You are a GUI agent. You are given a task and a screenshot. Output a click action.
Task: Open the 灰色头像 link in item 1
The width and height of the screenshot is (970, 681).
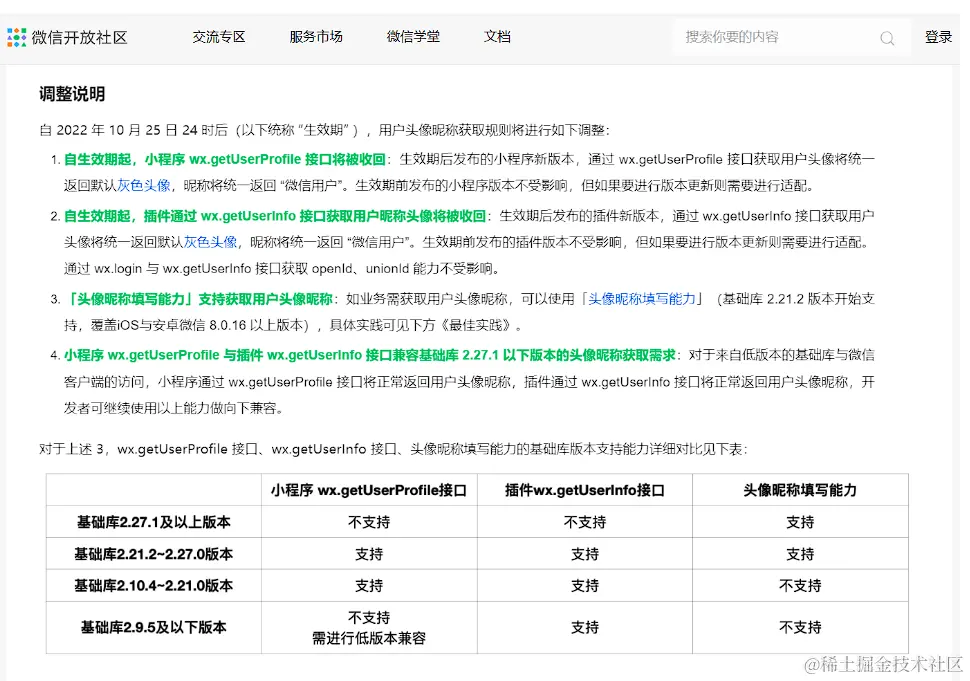pos(144,186)
